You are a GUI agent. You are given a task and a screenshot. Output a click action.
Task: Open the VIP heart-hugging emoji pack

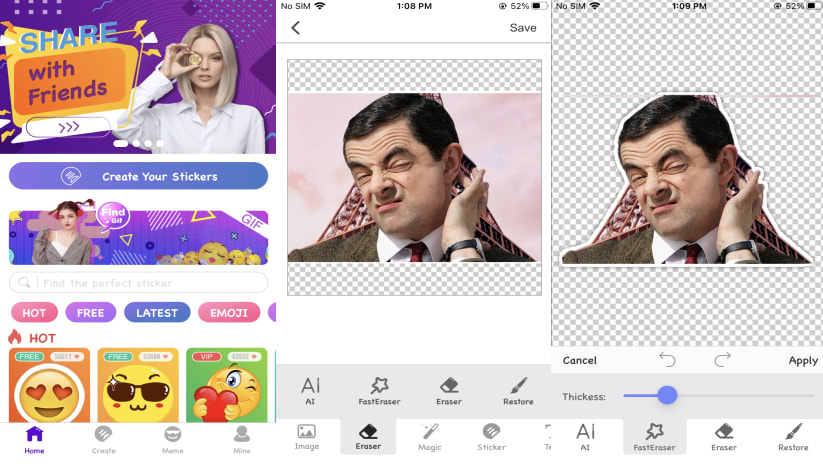tap(227, 386)
